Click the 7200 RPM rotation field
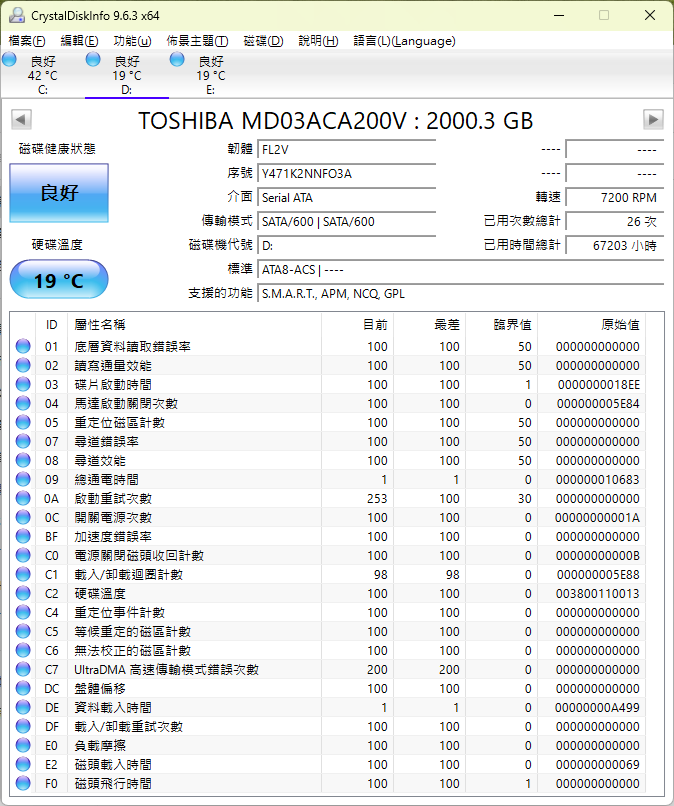The height and width of the screenshot is (806, 674). 615,198
